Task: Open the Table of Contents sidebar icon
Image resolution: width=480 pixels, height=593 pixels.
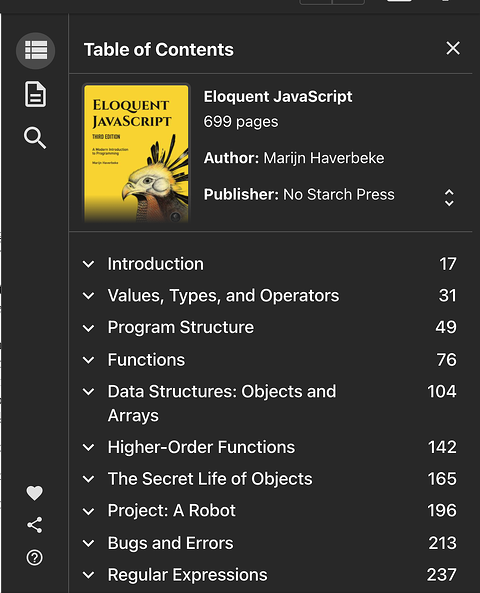Action: [x=36, y=50]
